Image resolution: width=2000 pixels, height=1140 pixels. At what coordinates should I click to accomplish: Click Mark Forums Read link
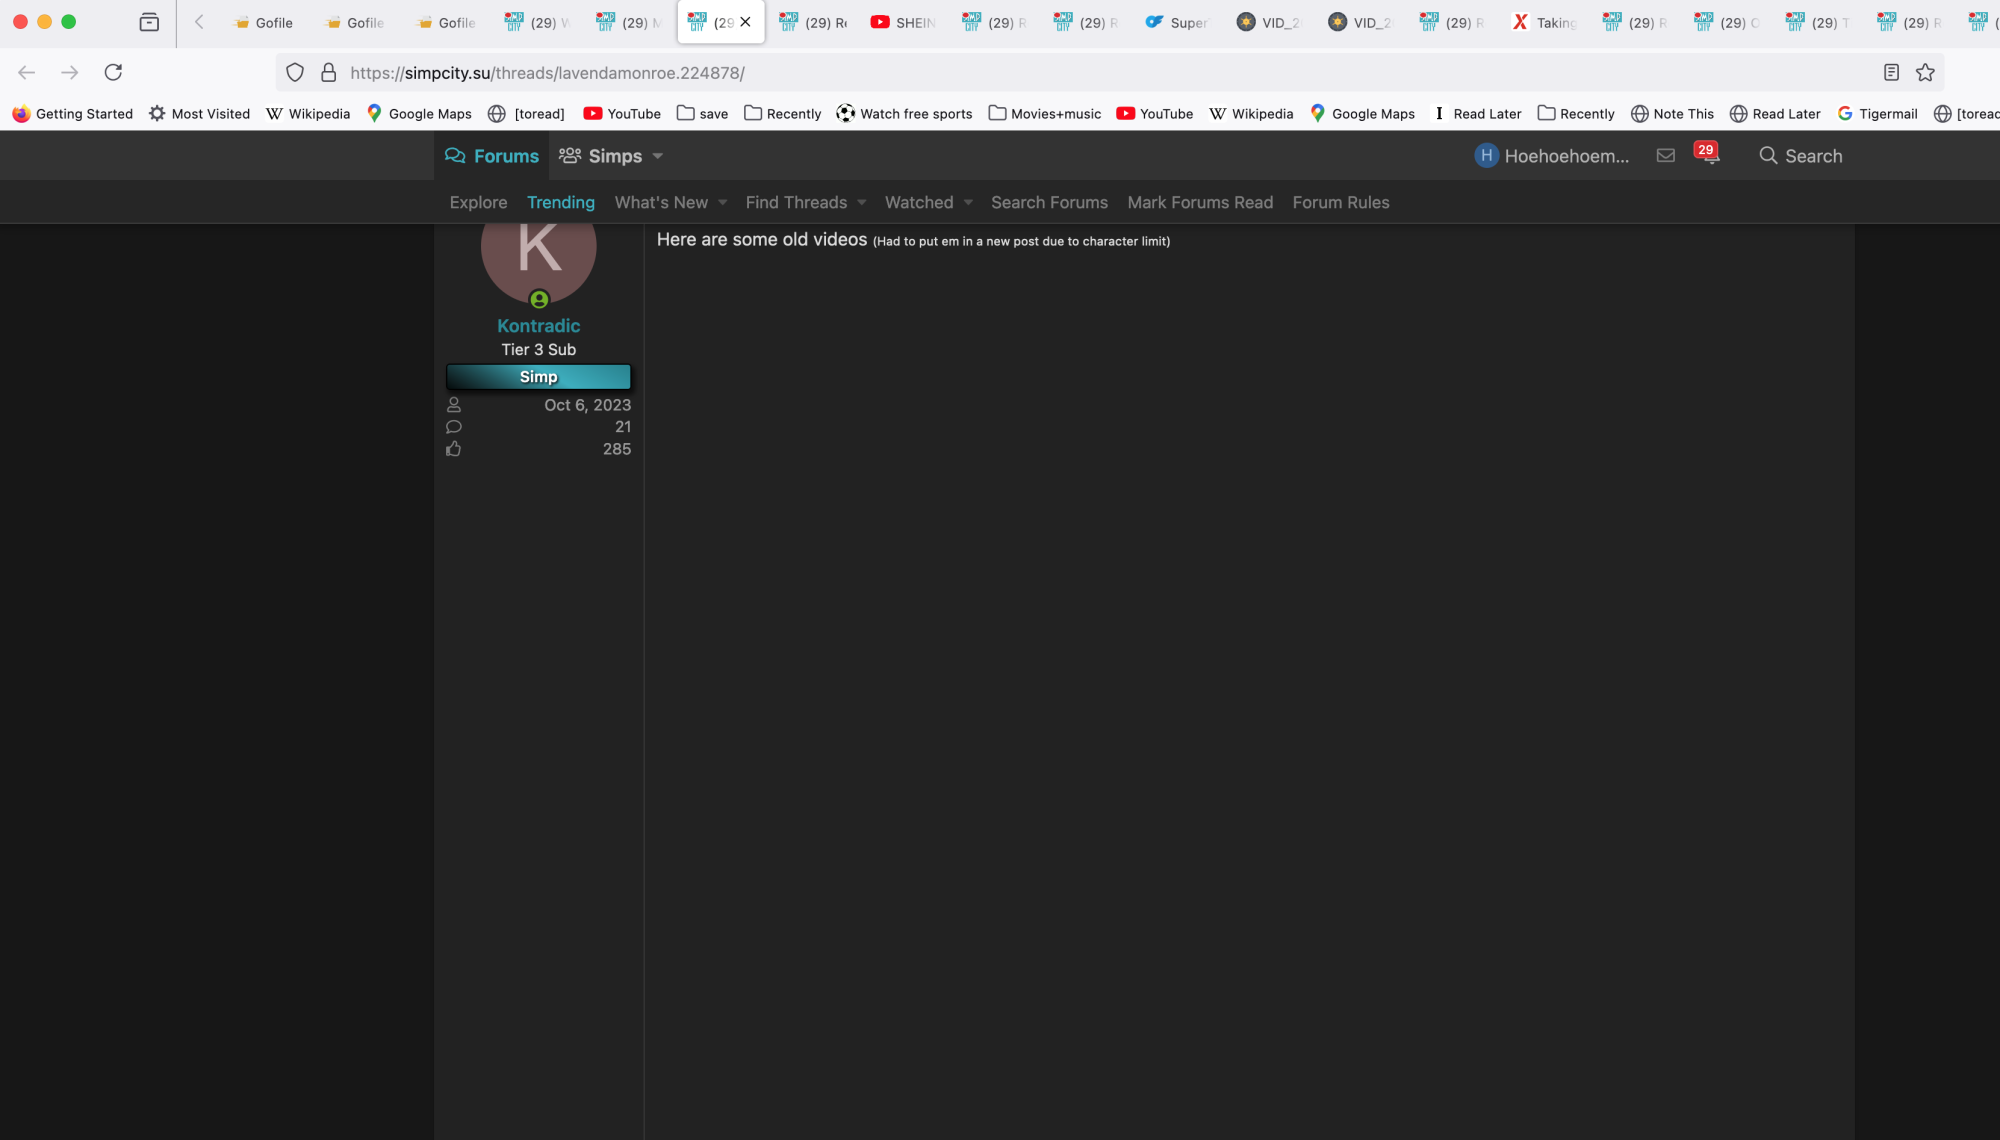click(1200, 203)
